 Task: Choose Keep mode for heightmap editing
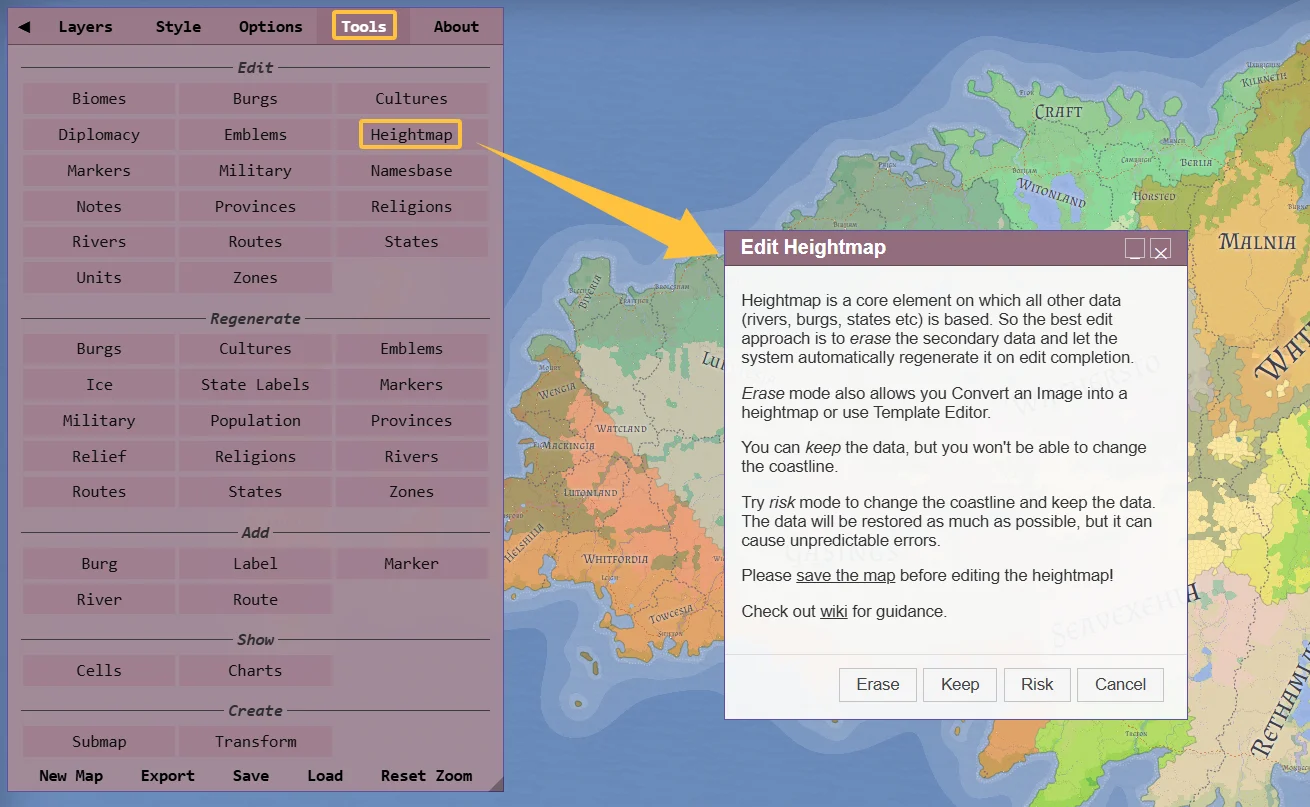(960, 684)
